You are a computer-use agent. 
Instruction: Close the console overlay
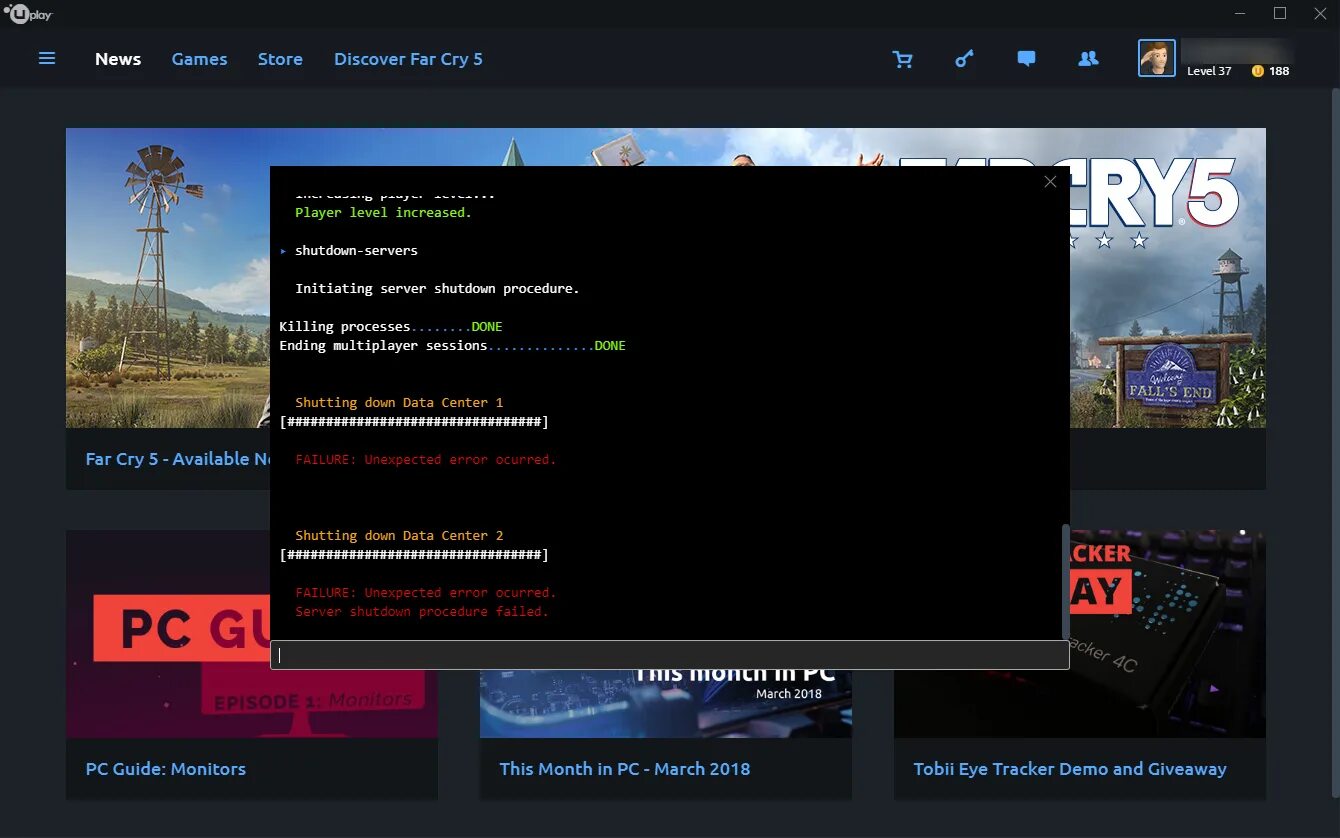pos(1050,182)
